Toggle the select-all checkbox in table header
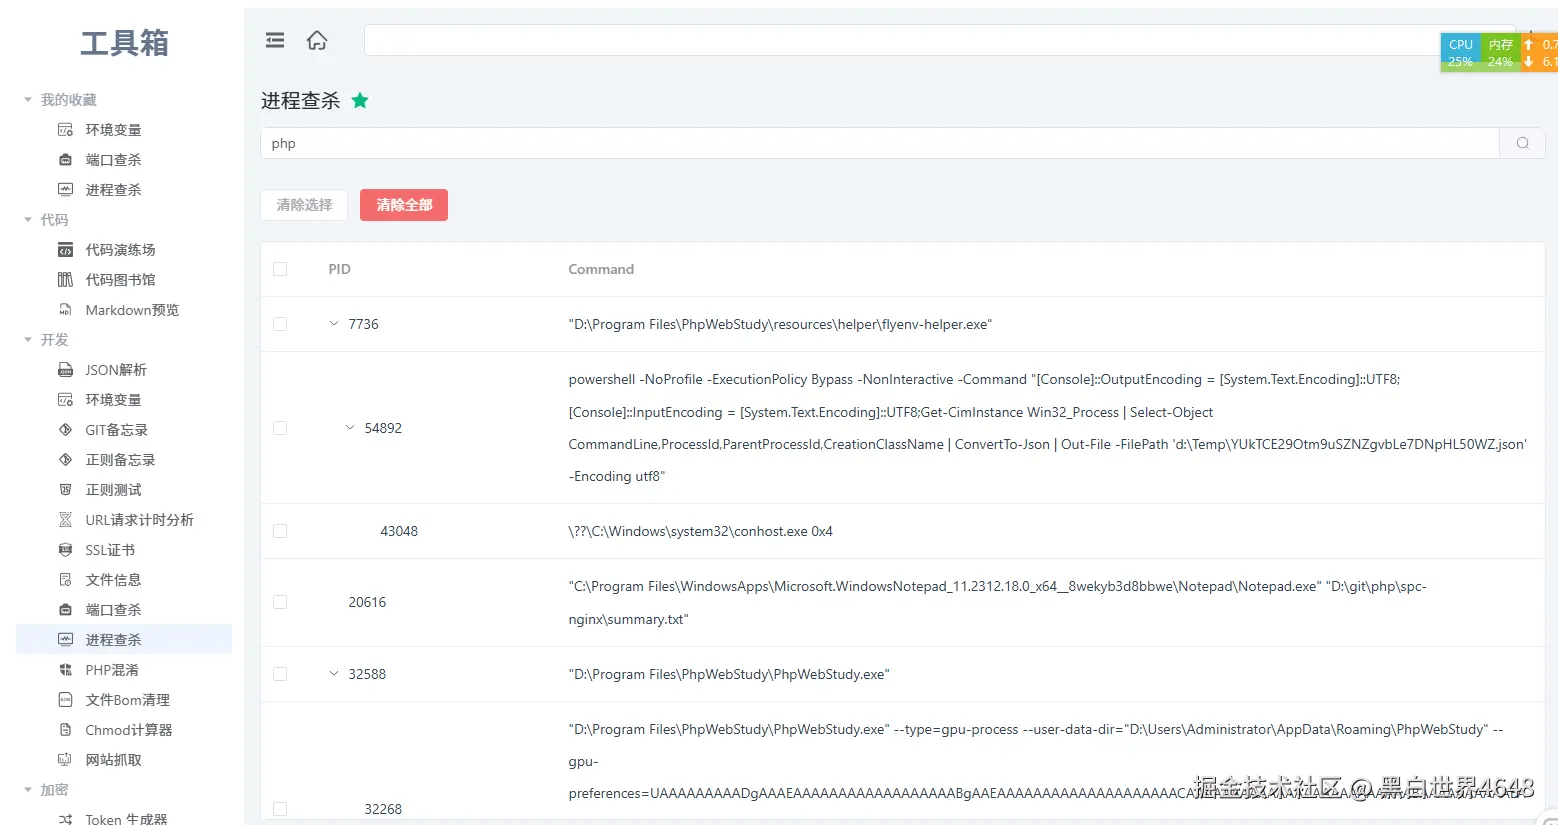The height and width of the screenshot is (825, 1558). point(280,269)
